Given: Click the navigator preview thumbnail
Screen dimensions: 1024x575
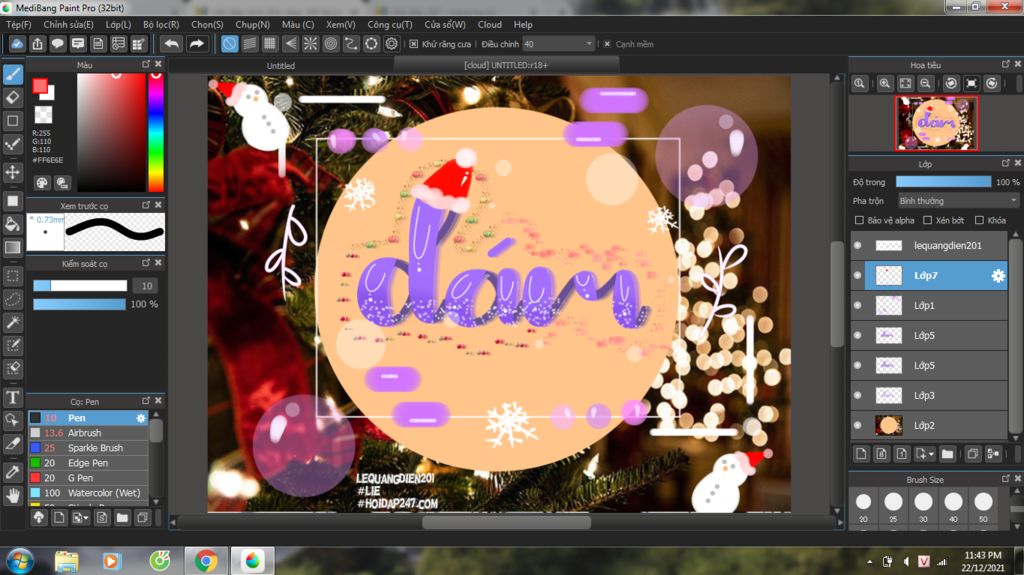Looking at the screenshot, I should (936, 123).
